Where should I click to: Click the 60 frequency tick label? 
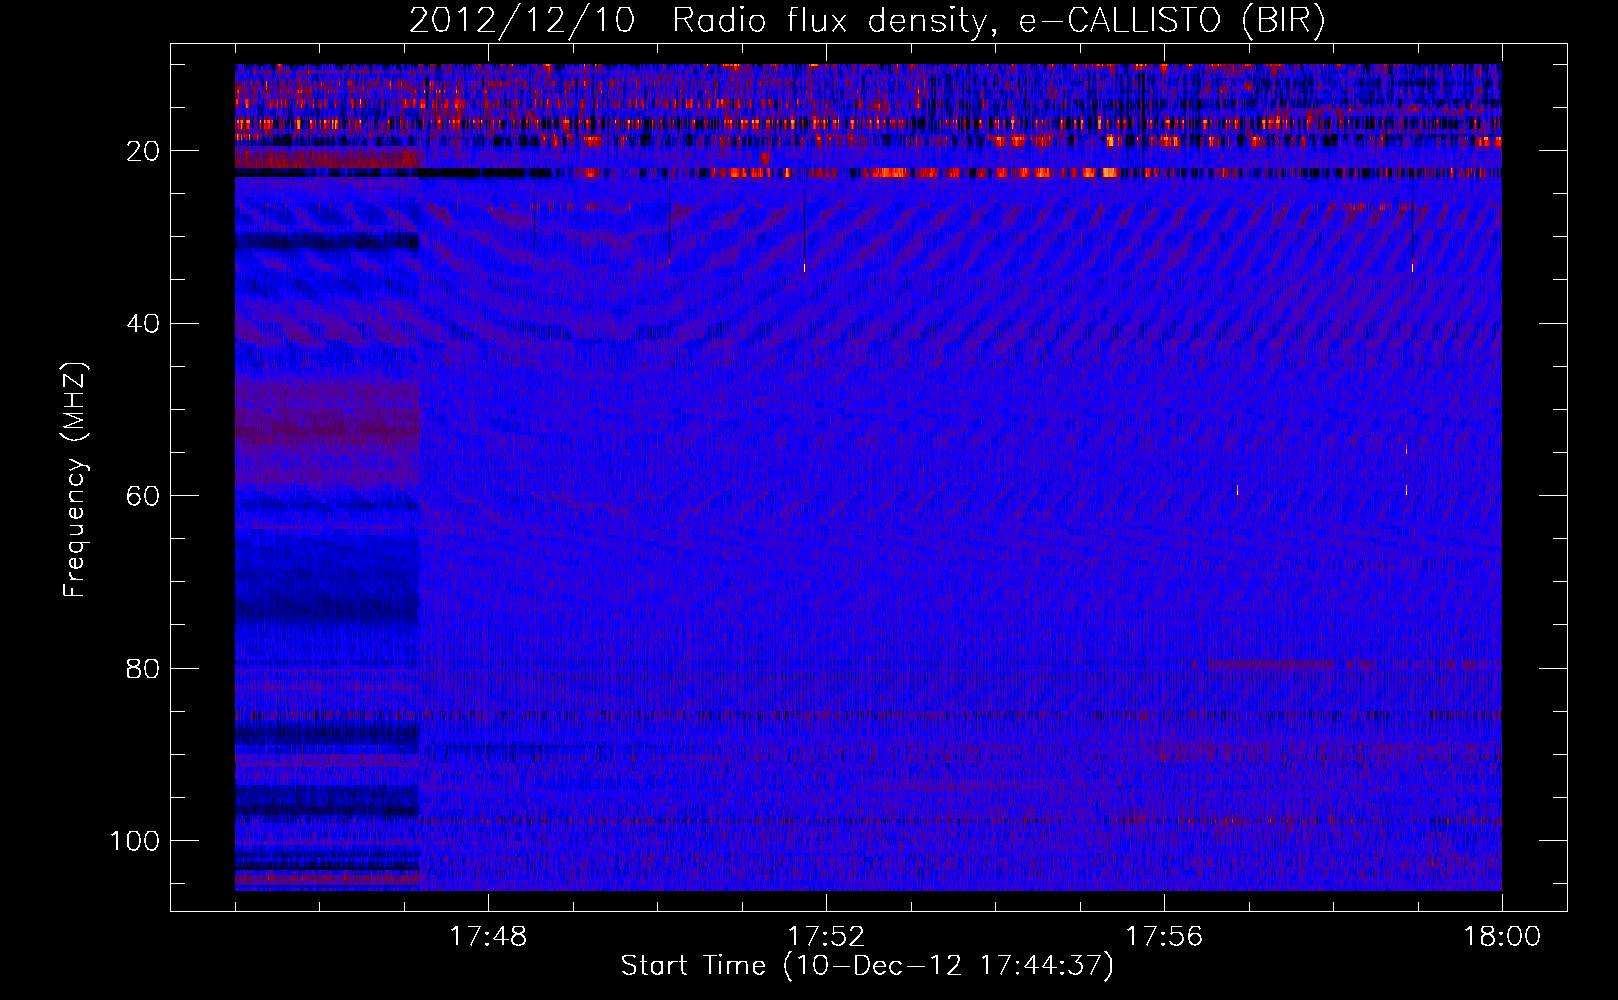point(144,496)
